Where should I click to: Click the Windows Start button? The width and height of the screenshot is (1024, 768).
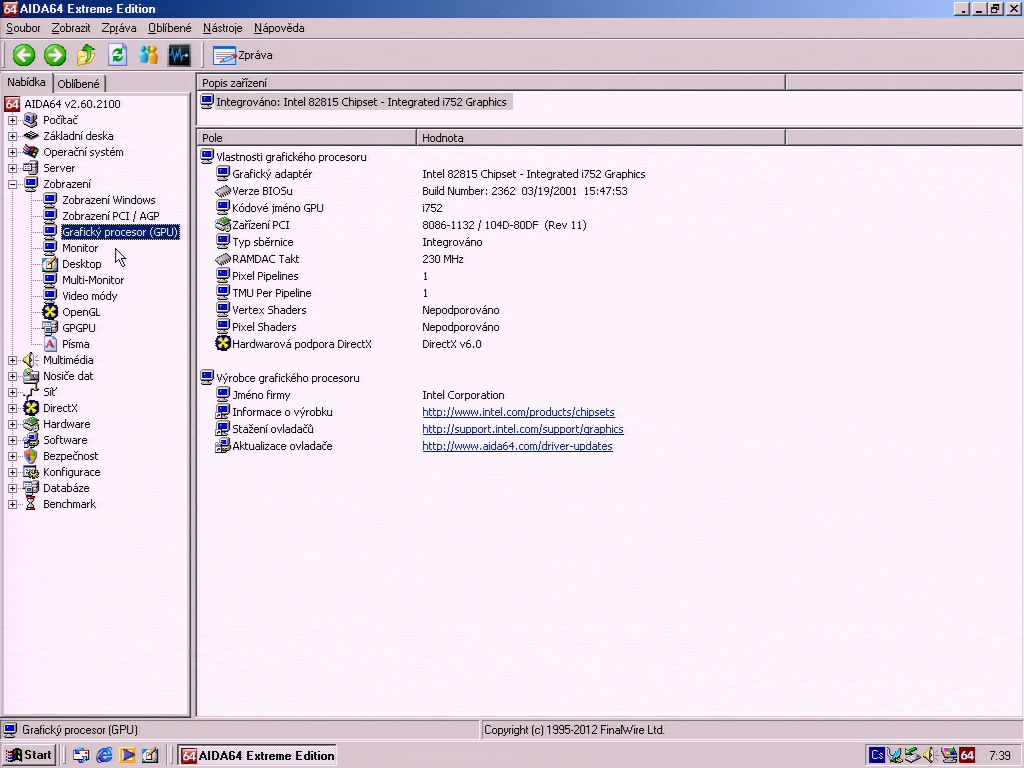pos(29,756)
